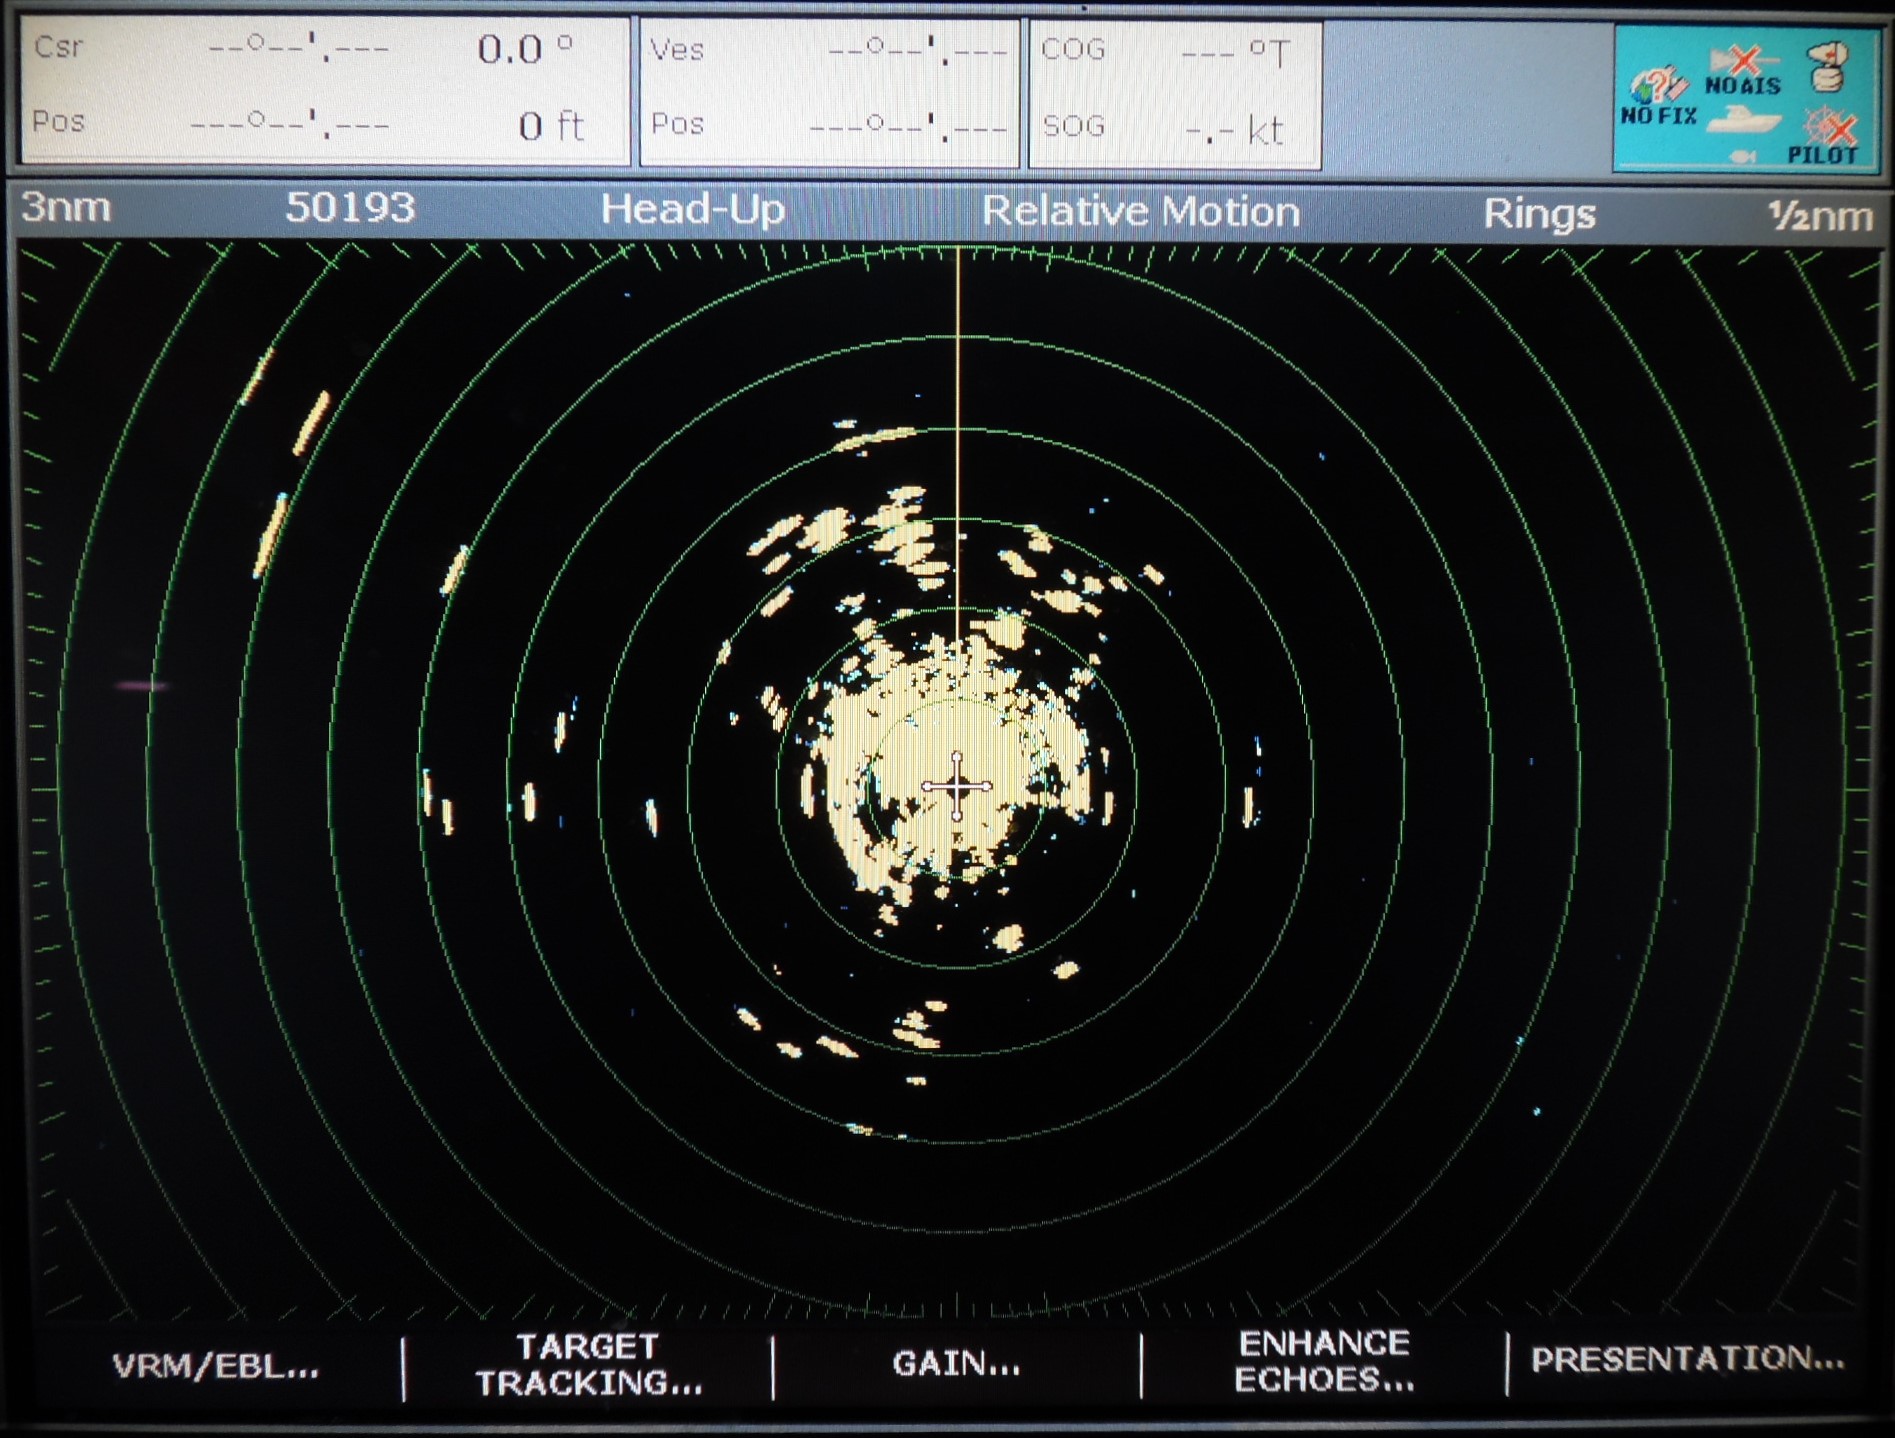
Task: Click the NO FIX GPS satellite icon
Action: [1657, 92]
